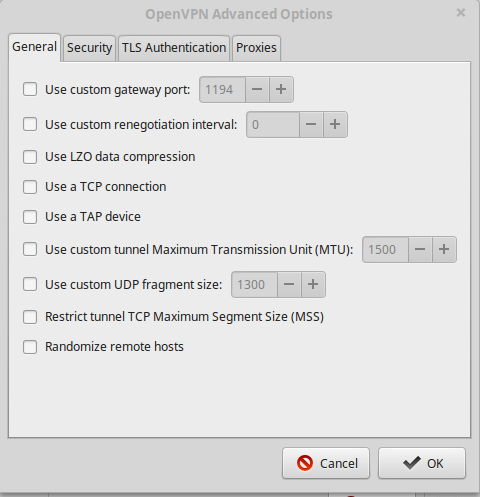Open the TLS Authentication tab
Viewport: 480px width, 497px height.
click(x=174, y=48)
